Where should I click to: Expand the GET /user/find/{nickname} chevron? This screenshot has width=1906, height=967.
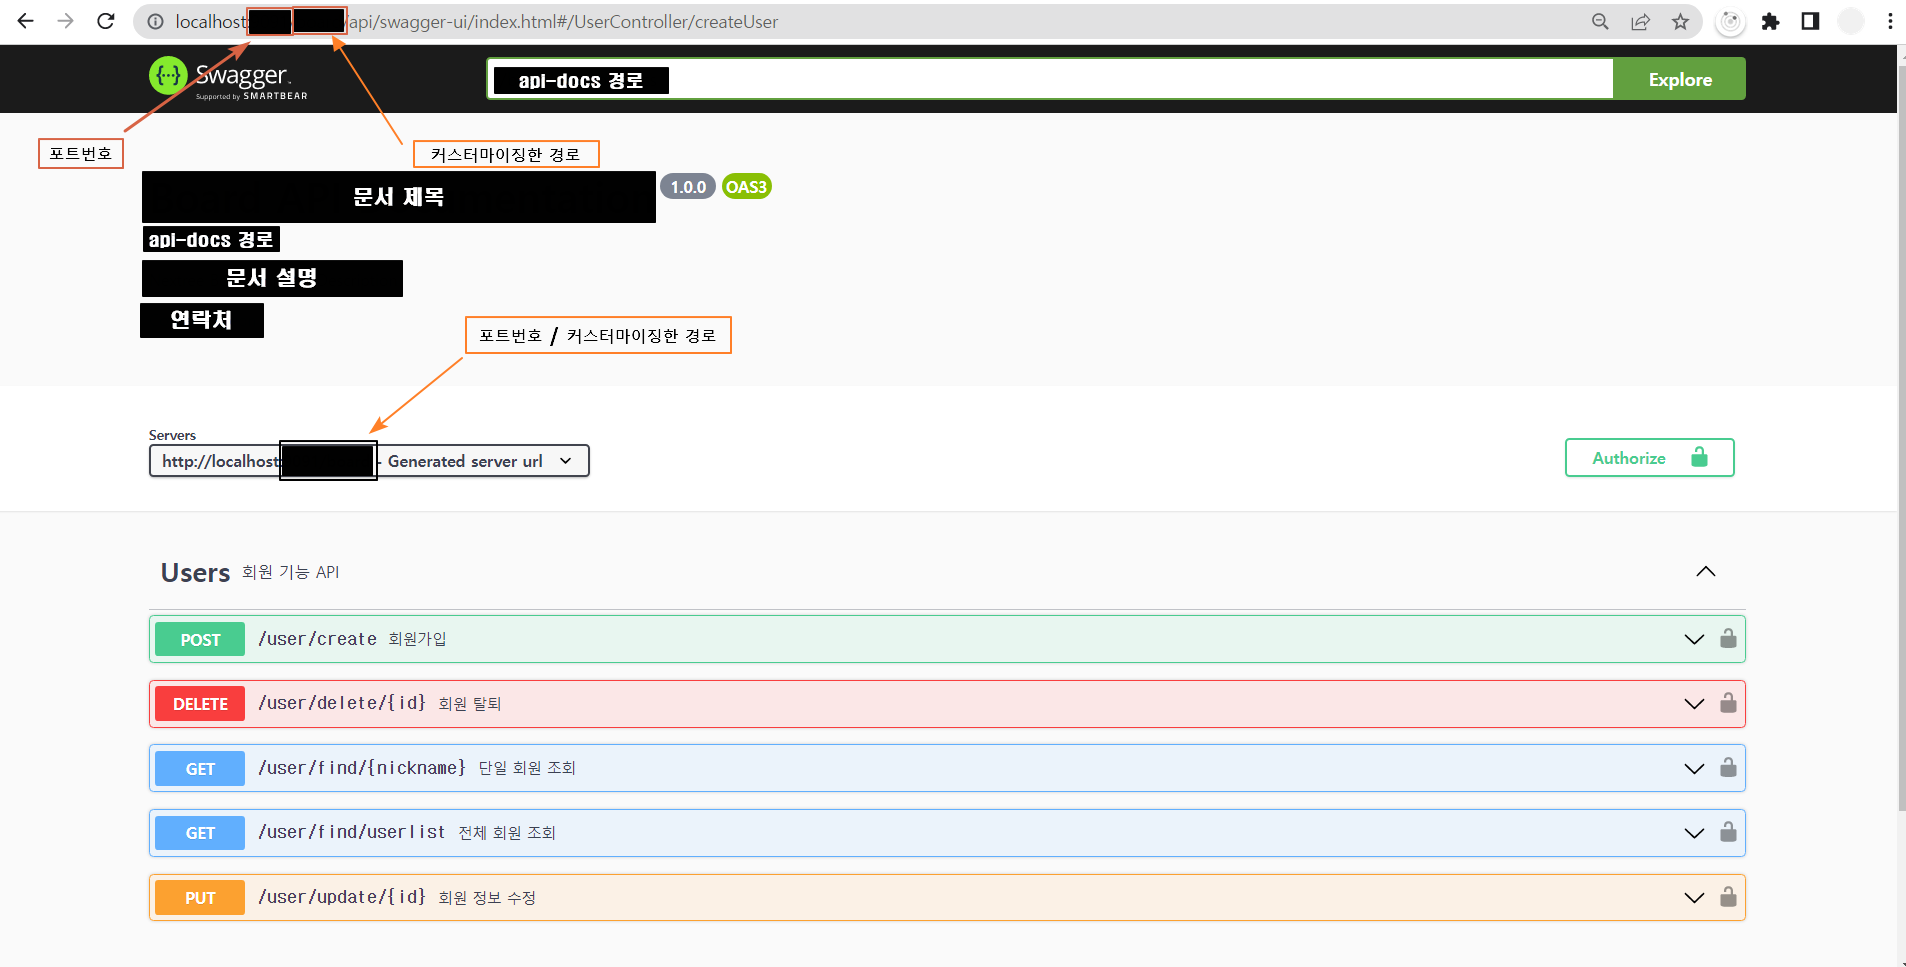coord(1694,768)
